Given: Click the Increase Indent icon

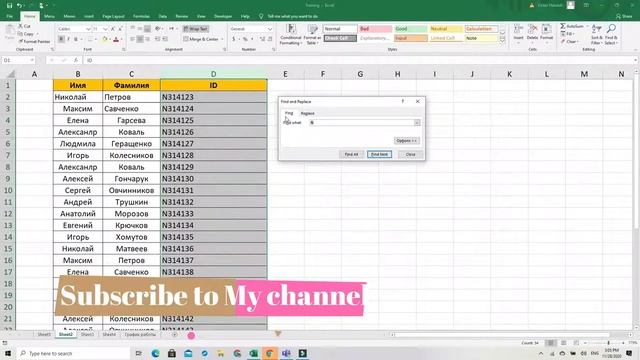Looking at the screenshot, I should (165, 39).
